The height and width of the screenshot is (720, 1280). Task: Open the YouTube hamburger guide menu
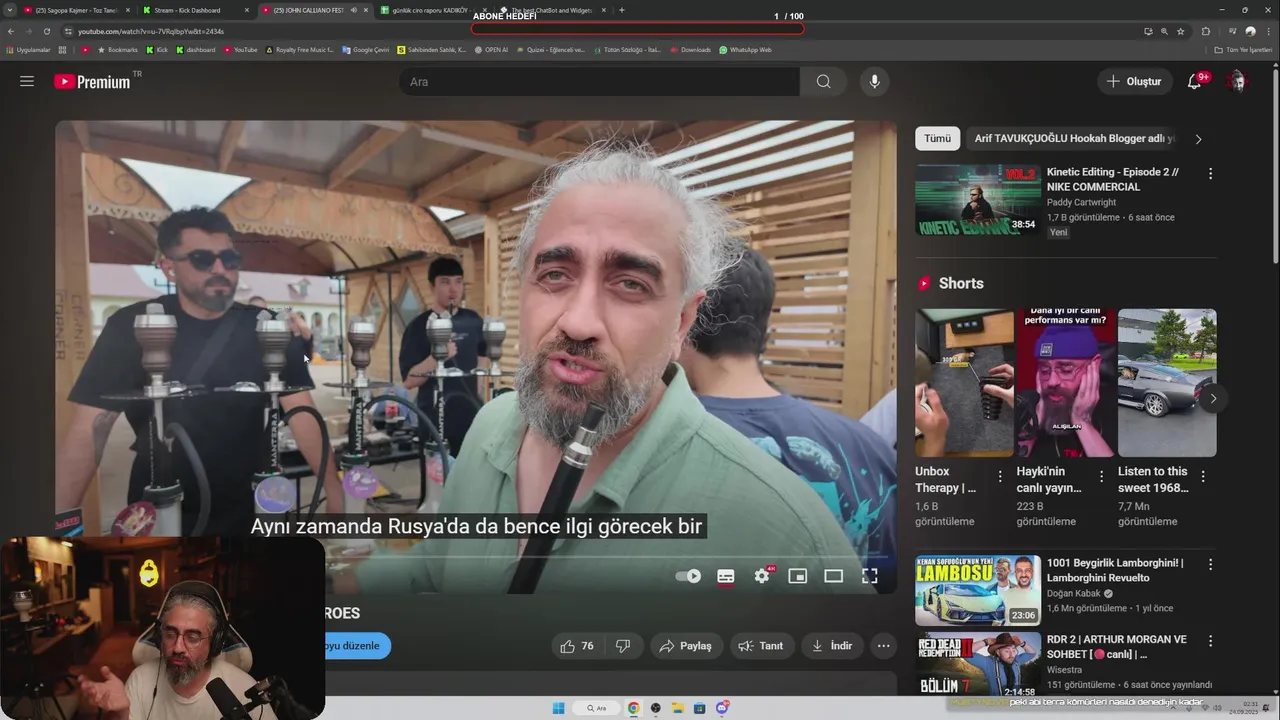pyautogui.click(x=27, y=81)
